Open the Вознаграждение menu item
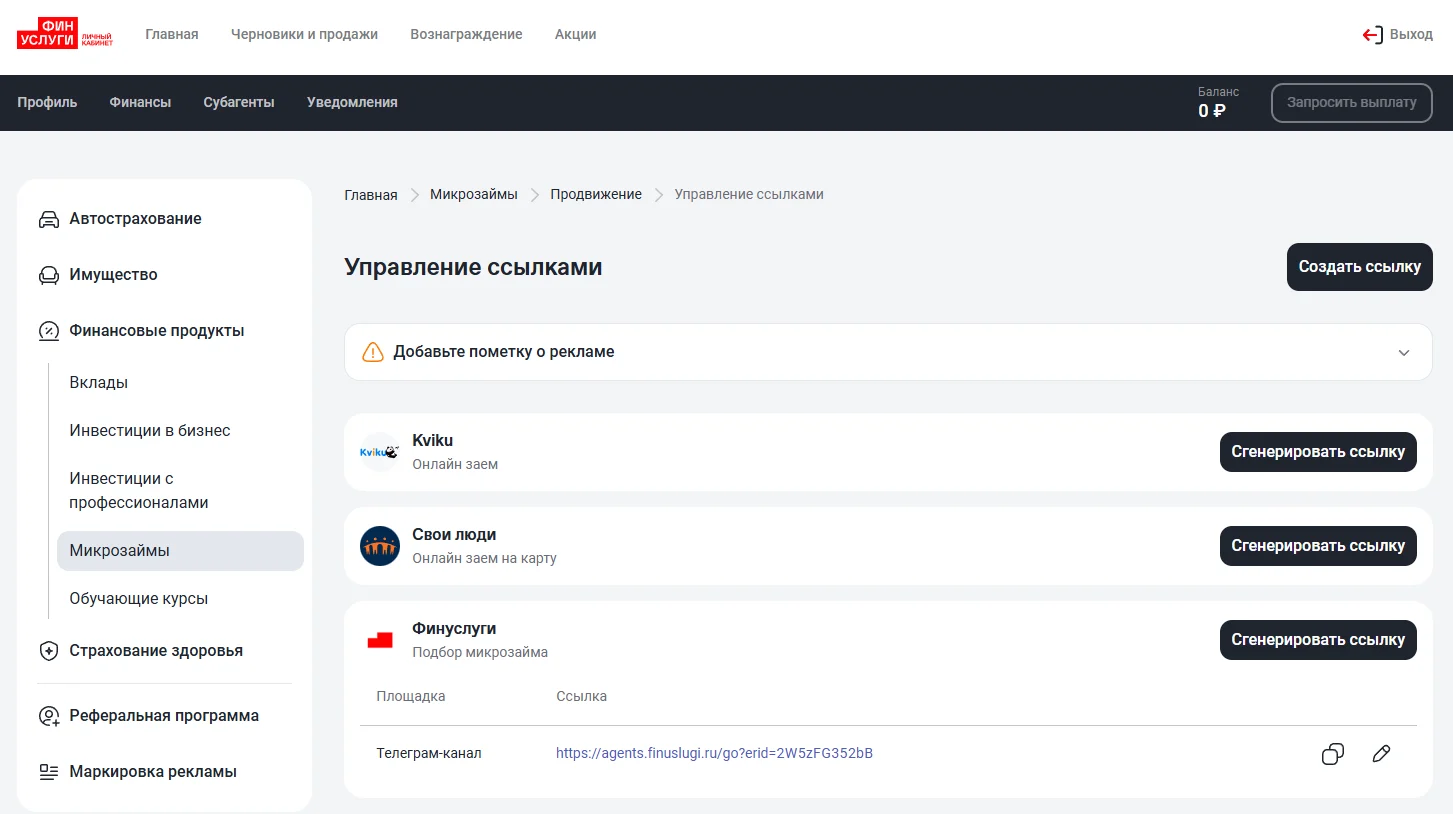1453x814 pixels. point(466,34)
